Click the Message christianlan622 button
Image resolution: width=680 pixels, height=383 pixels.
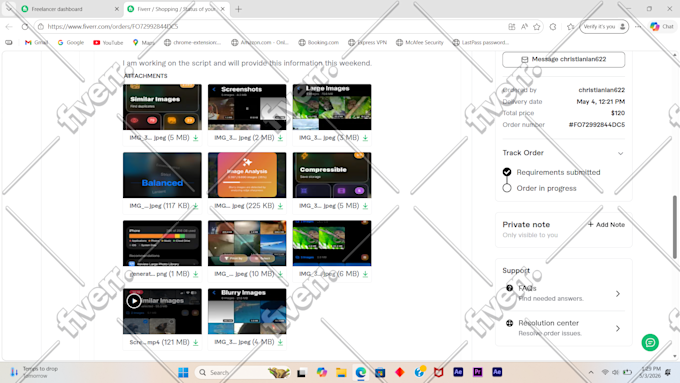[564, 59]
